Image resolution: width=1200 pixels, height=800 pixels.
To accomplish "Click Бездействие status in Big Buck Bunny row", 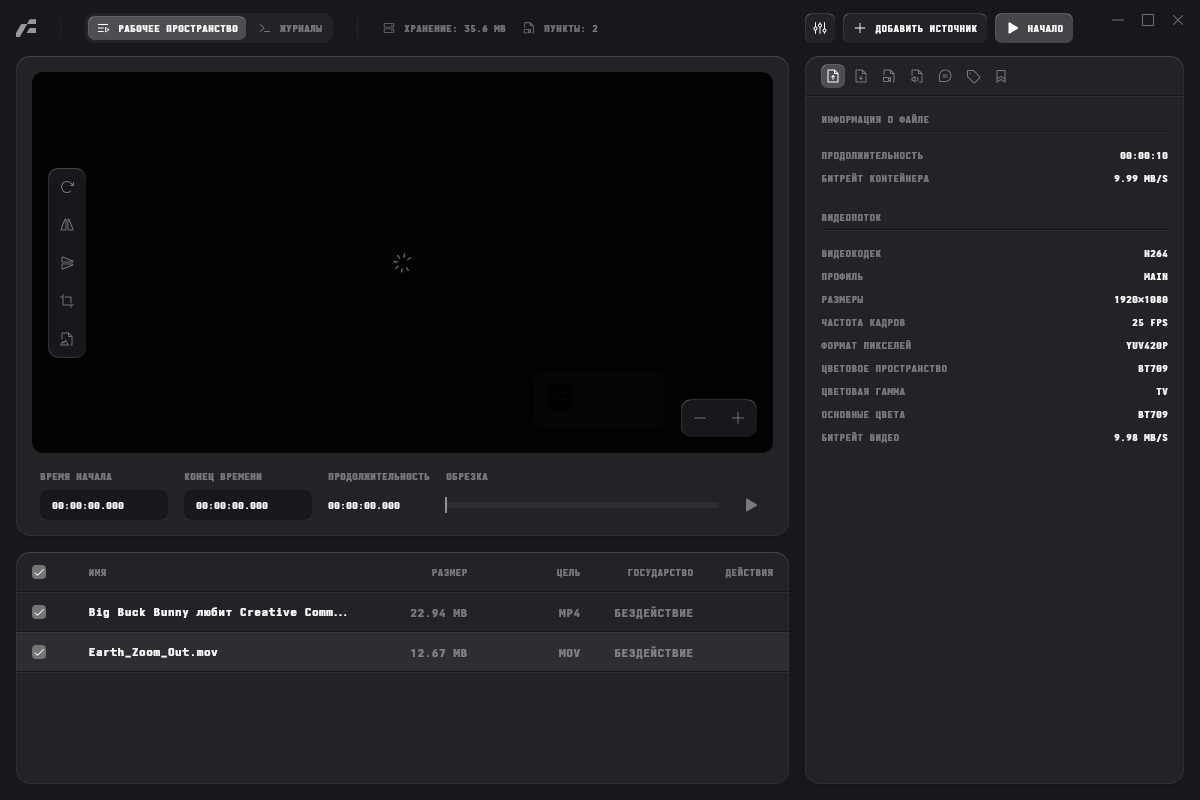I will (x=653, y=613).
